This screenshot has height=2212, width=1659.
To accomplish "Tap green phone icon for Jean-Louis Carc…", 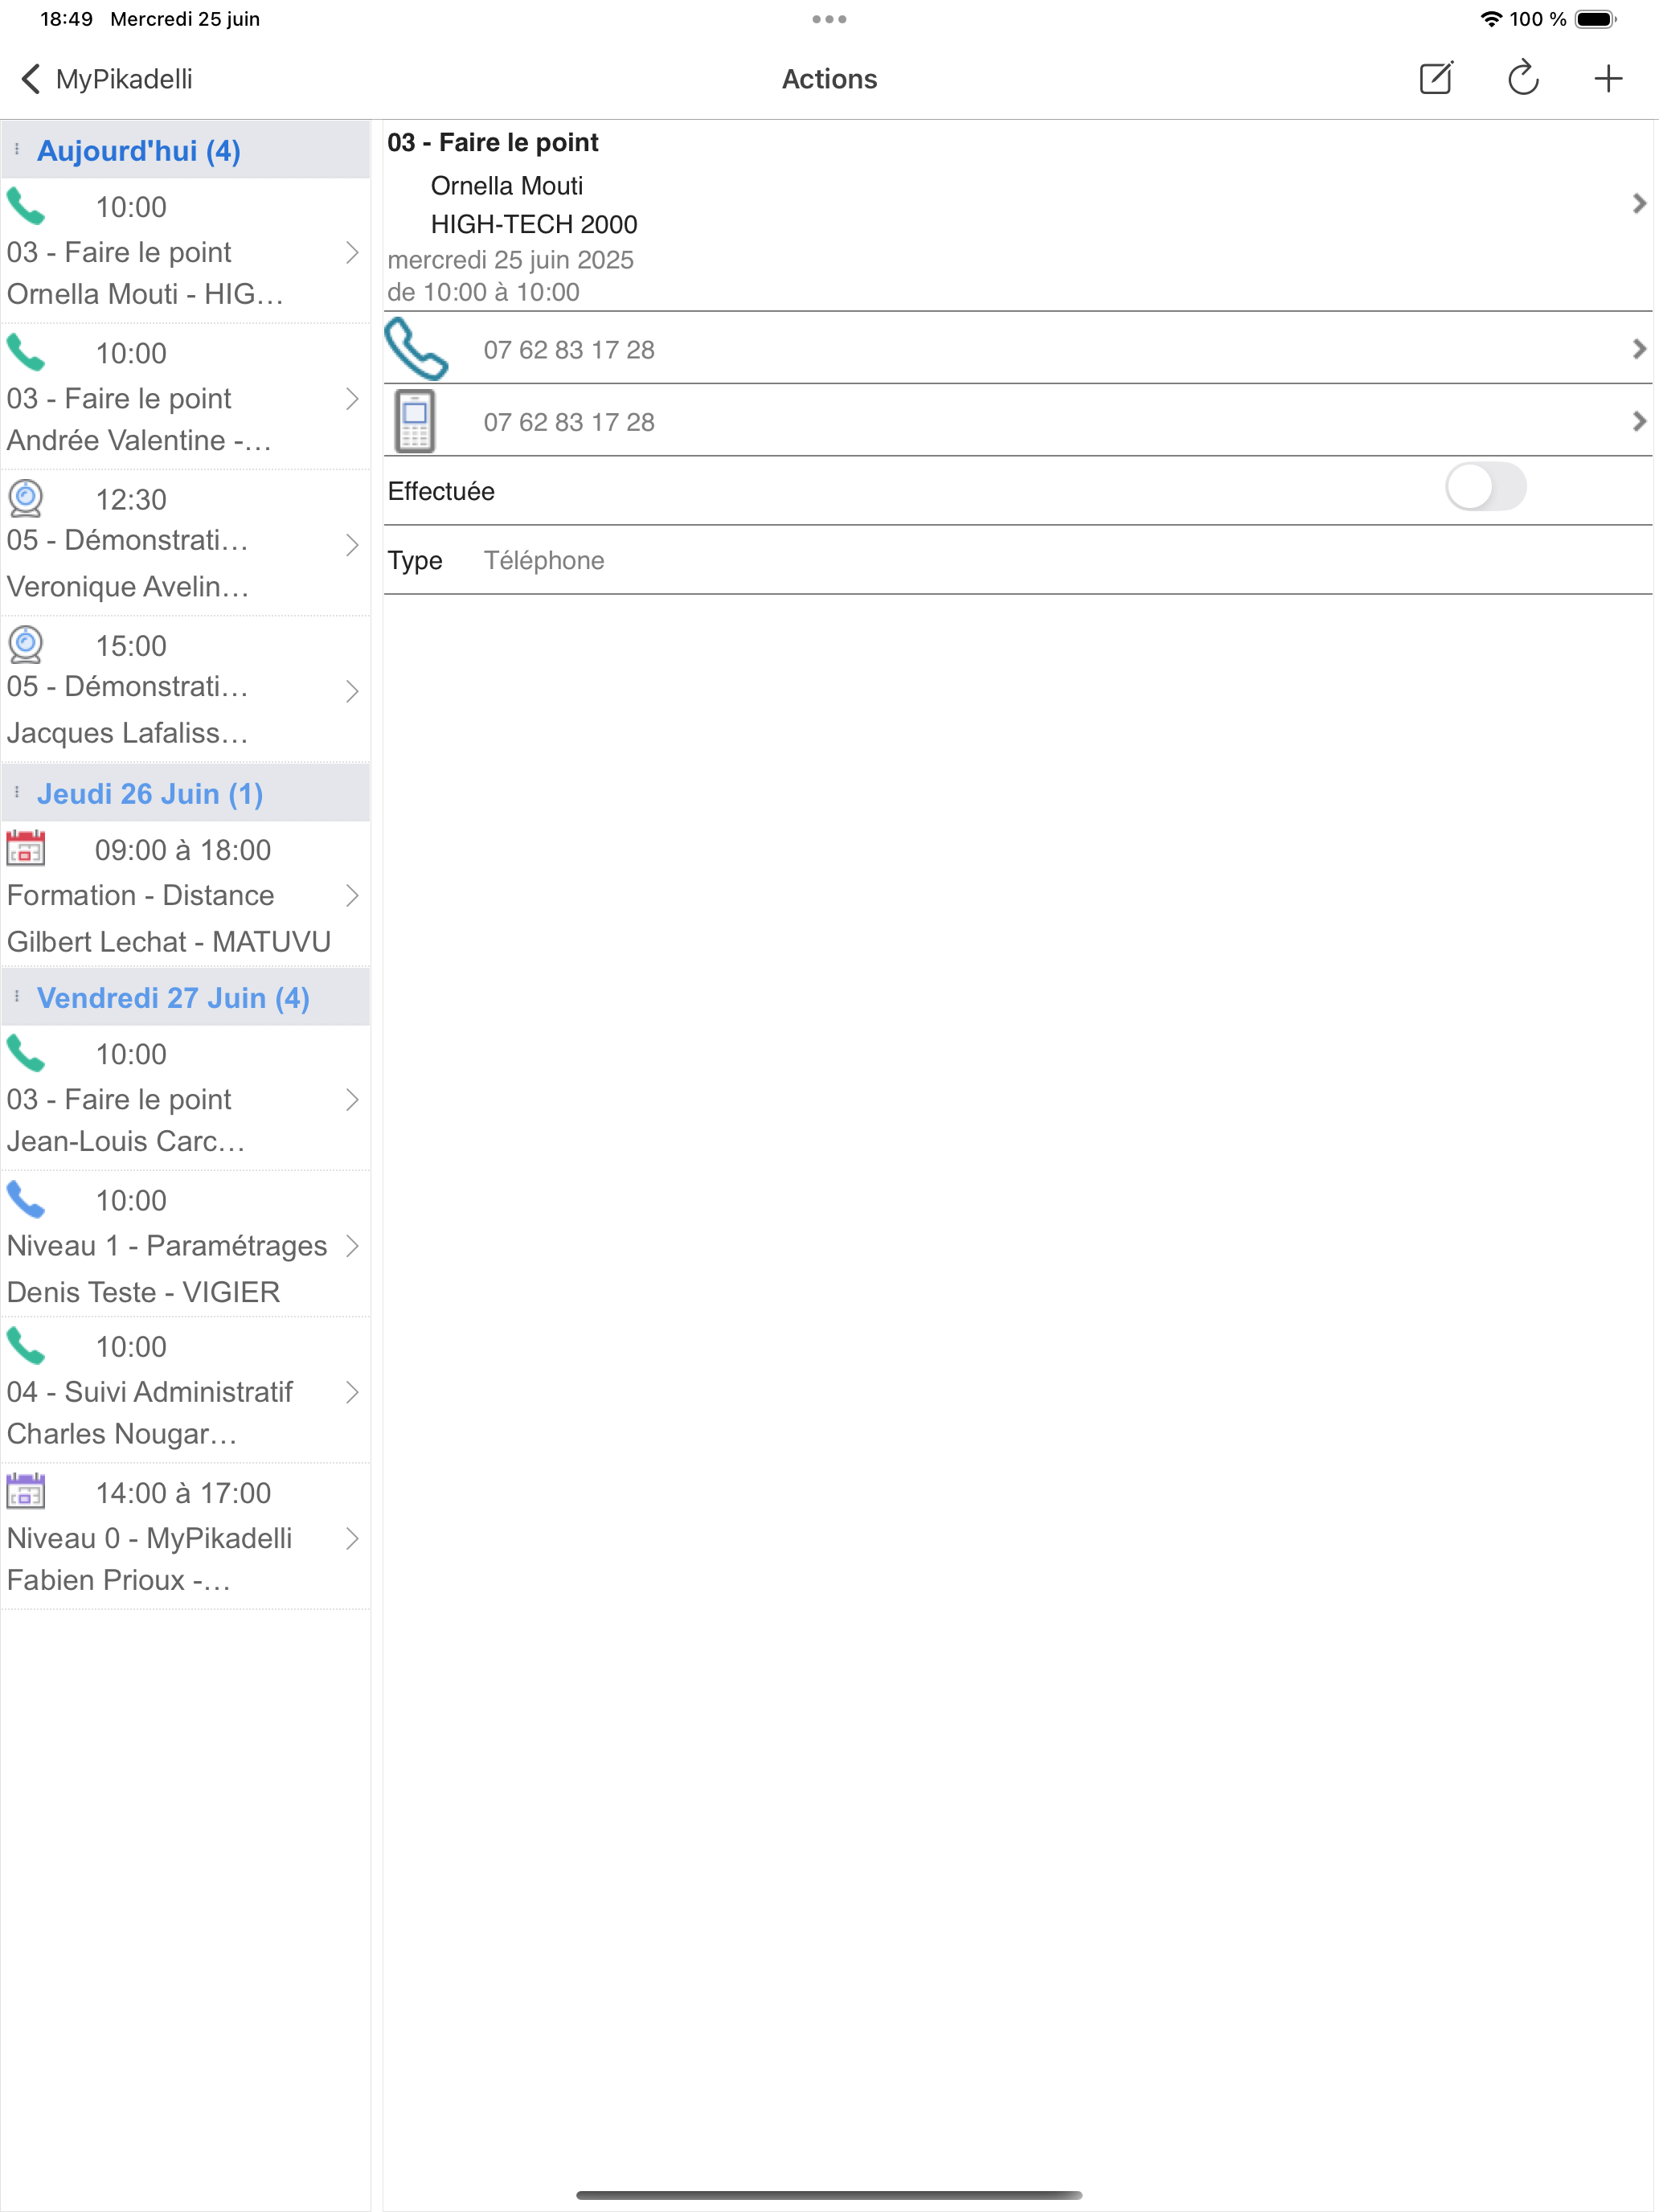I will pos(26,1054).
